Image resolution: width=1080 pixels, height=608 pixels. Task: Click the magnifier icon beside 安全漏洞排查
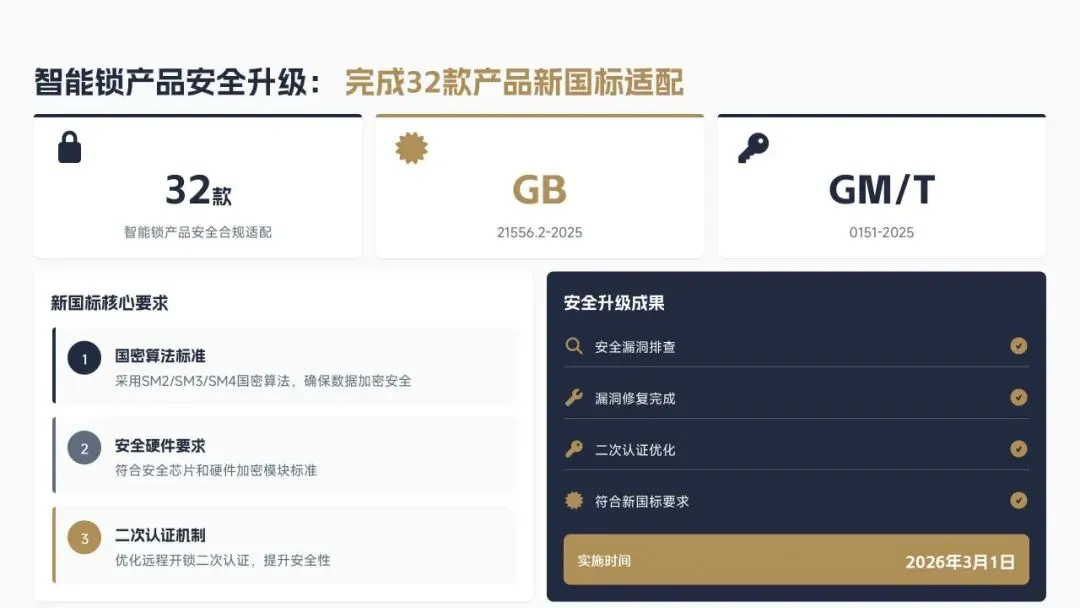[x=574, y=346]
